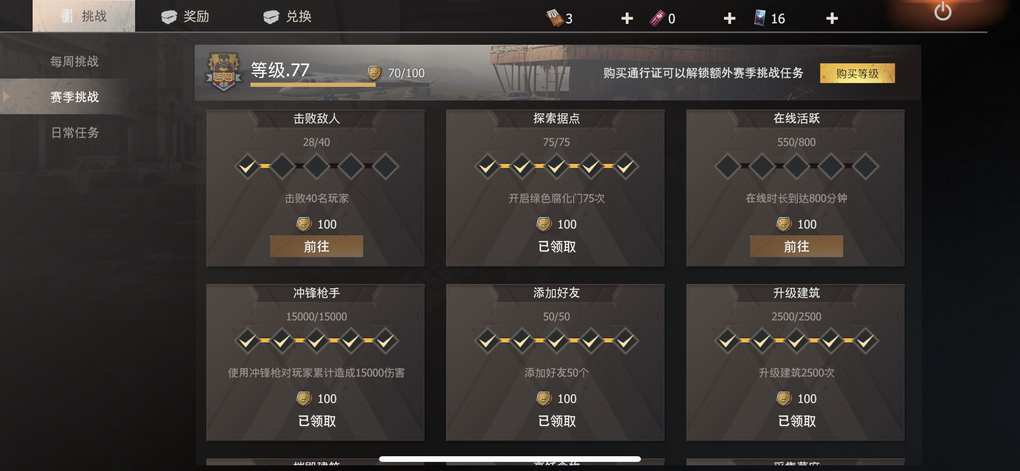This screenshot has height=471, width=1020.
Task: Select the 挑战 tab
Action: point(84,16)
